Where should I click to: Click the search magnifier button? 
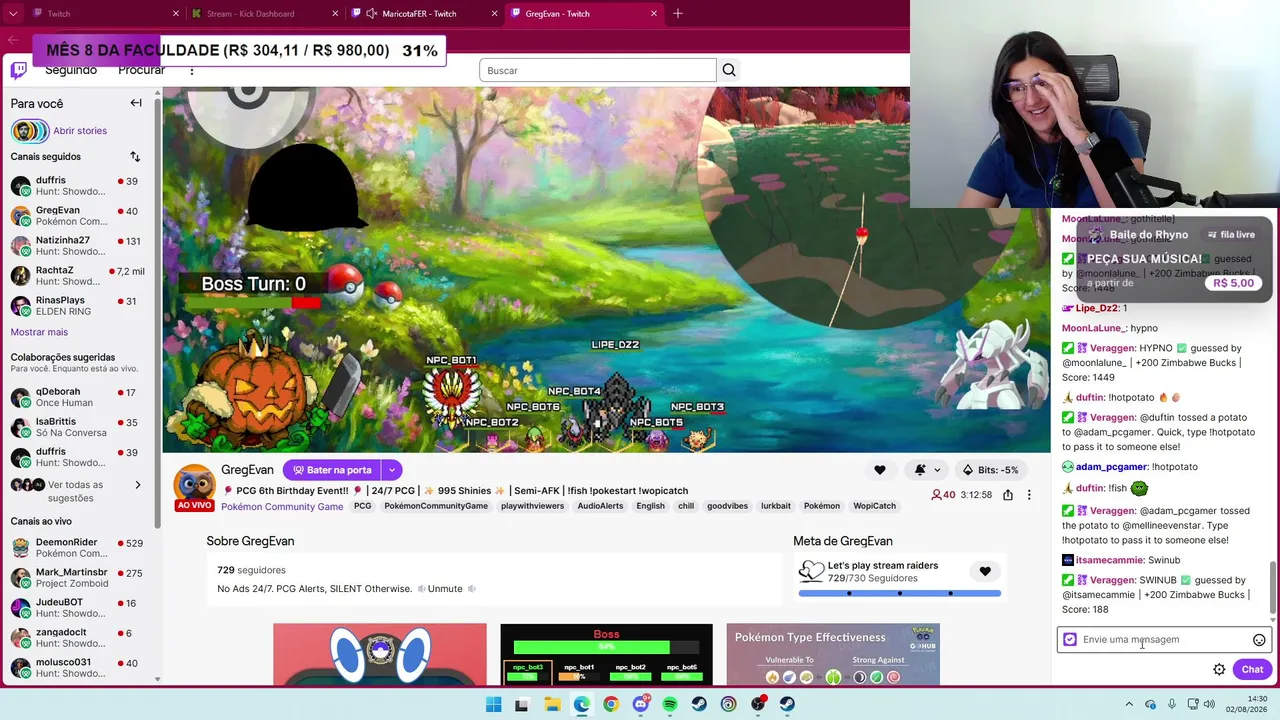[x=729, y=70]
